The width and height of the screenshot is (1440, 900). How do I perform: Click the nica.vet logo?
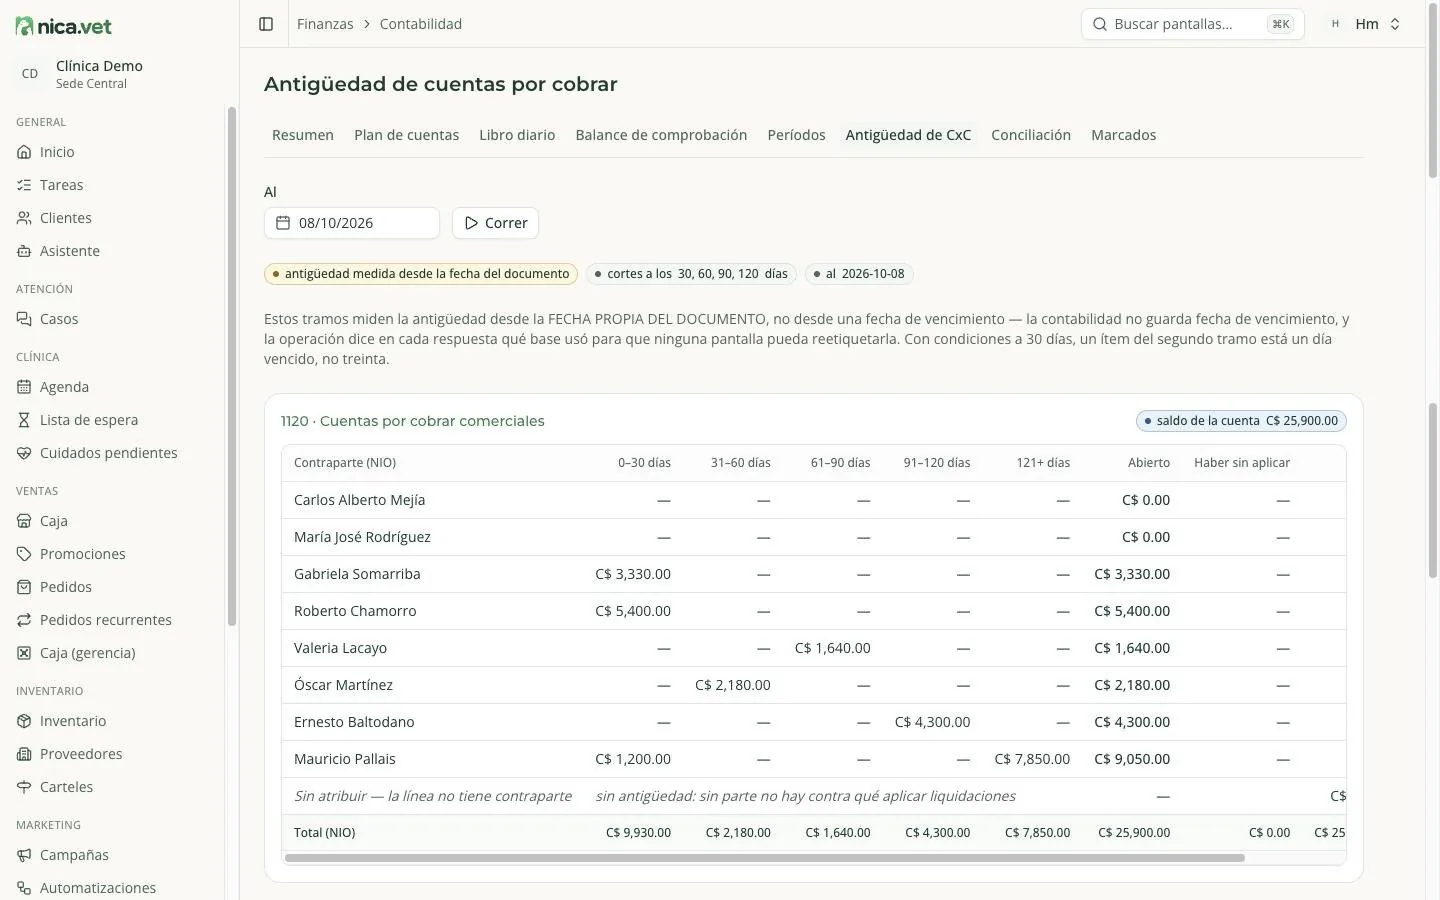tap(64, 26)
